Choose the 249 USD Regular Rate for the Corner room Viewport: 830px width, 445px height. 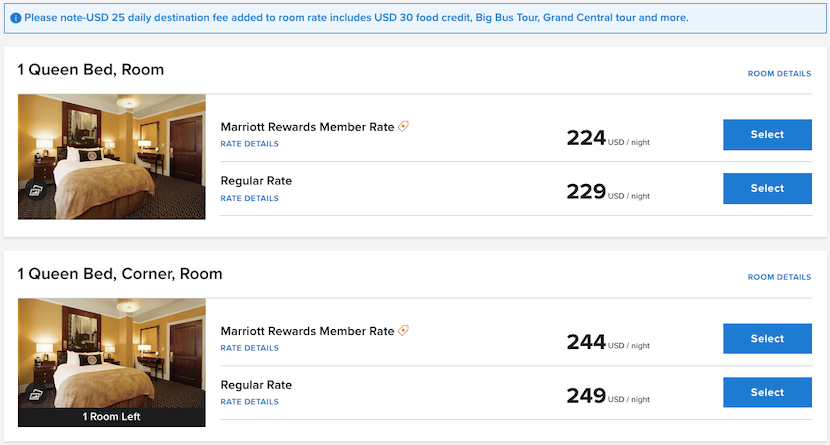tap(767, 393)
